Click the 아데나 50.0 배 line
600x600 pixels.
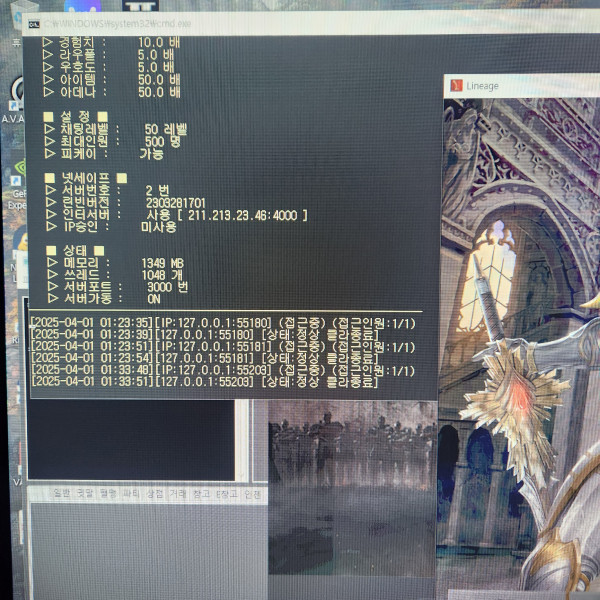pos(111,92)
